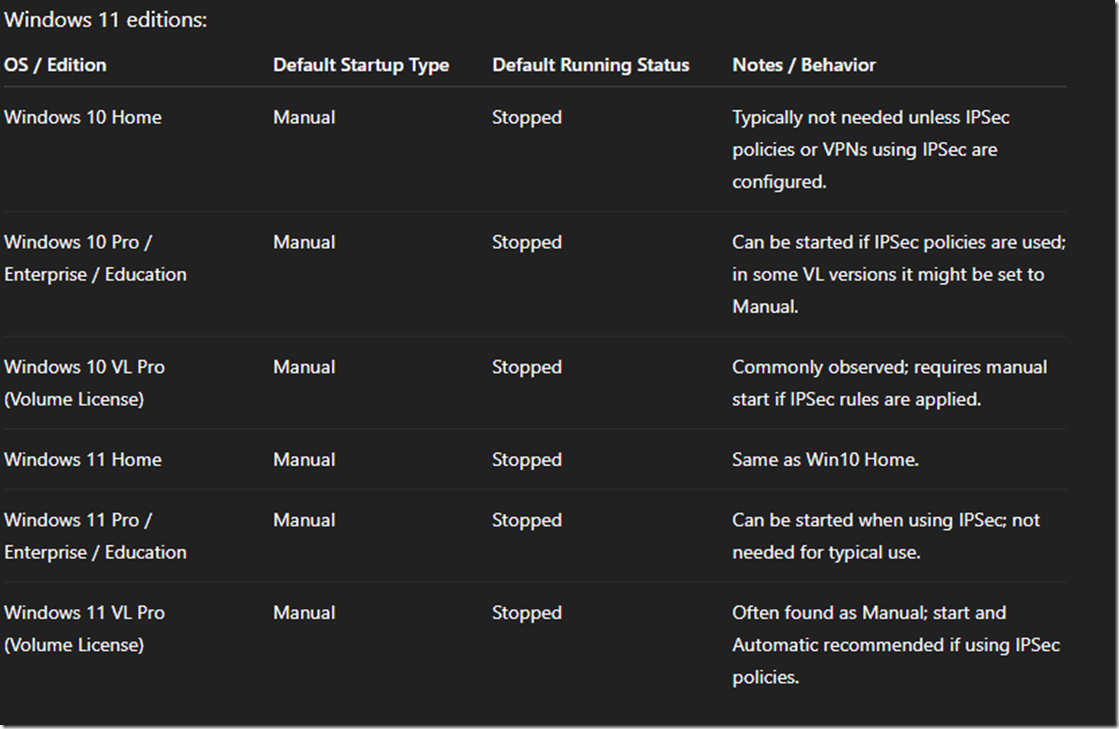1119x729 pixels.
Task: Click the "Windows 10 Home" row label
Action: pyautogui.click(x=83, y=117)
